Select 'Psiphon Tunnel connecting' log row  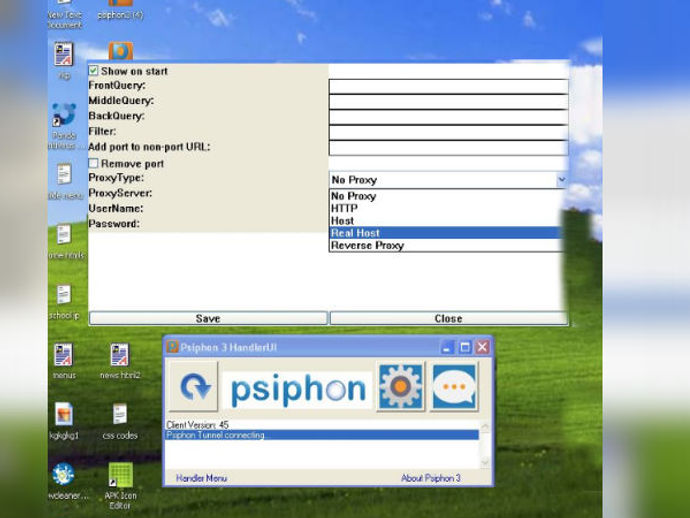(322, 435)
